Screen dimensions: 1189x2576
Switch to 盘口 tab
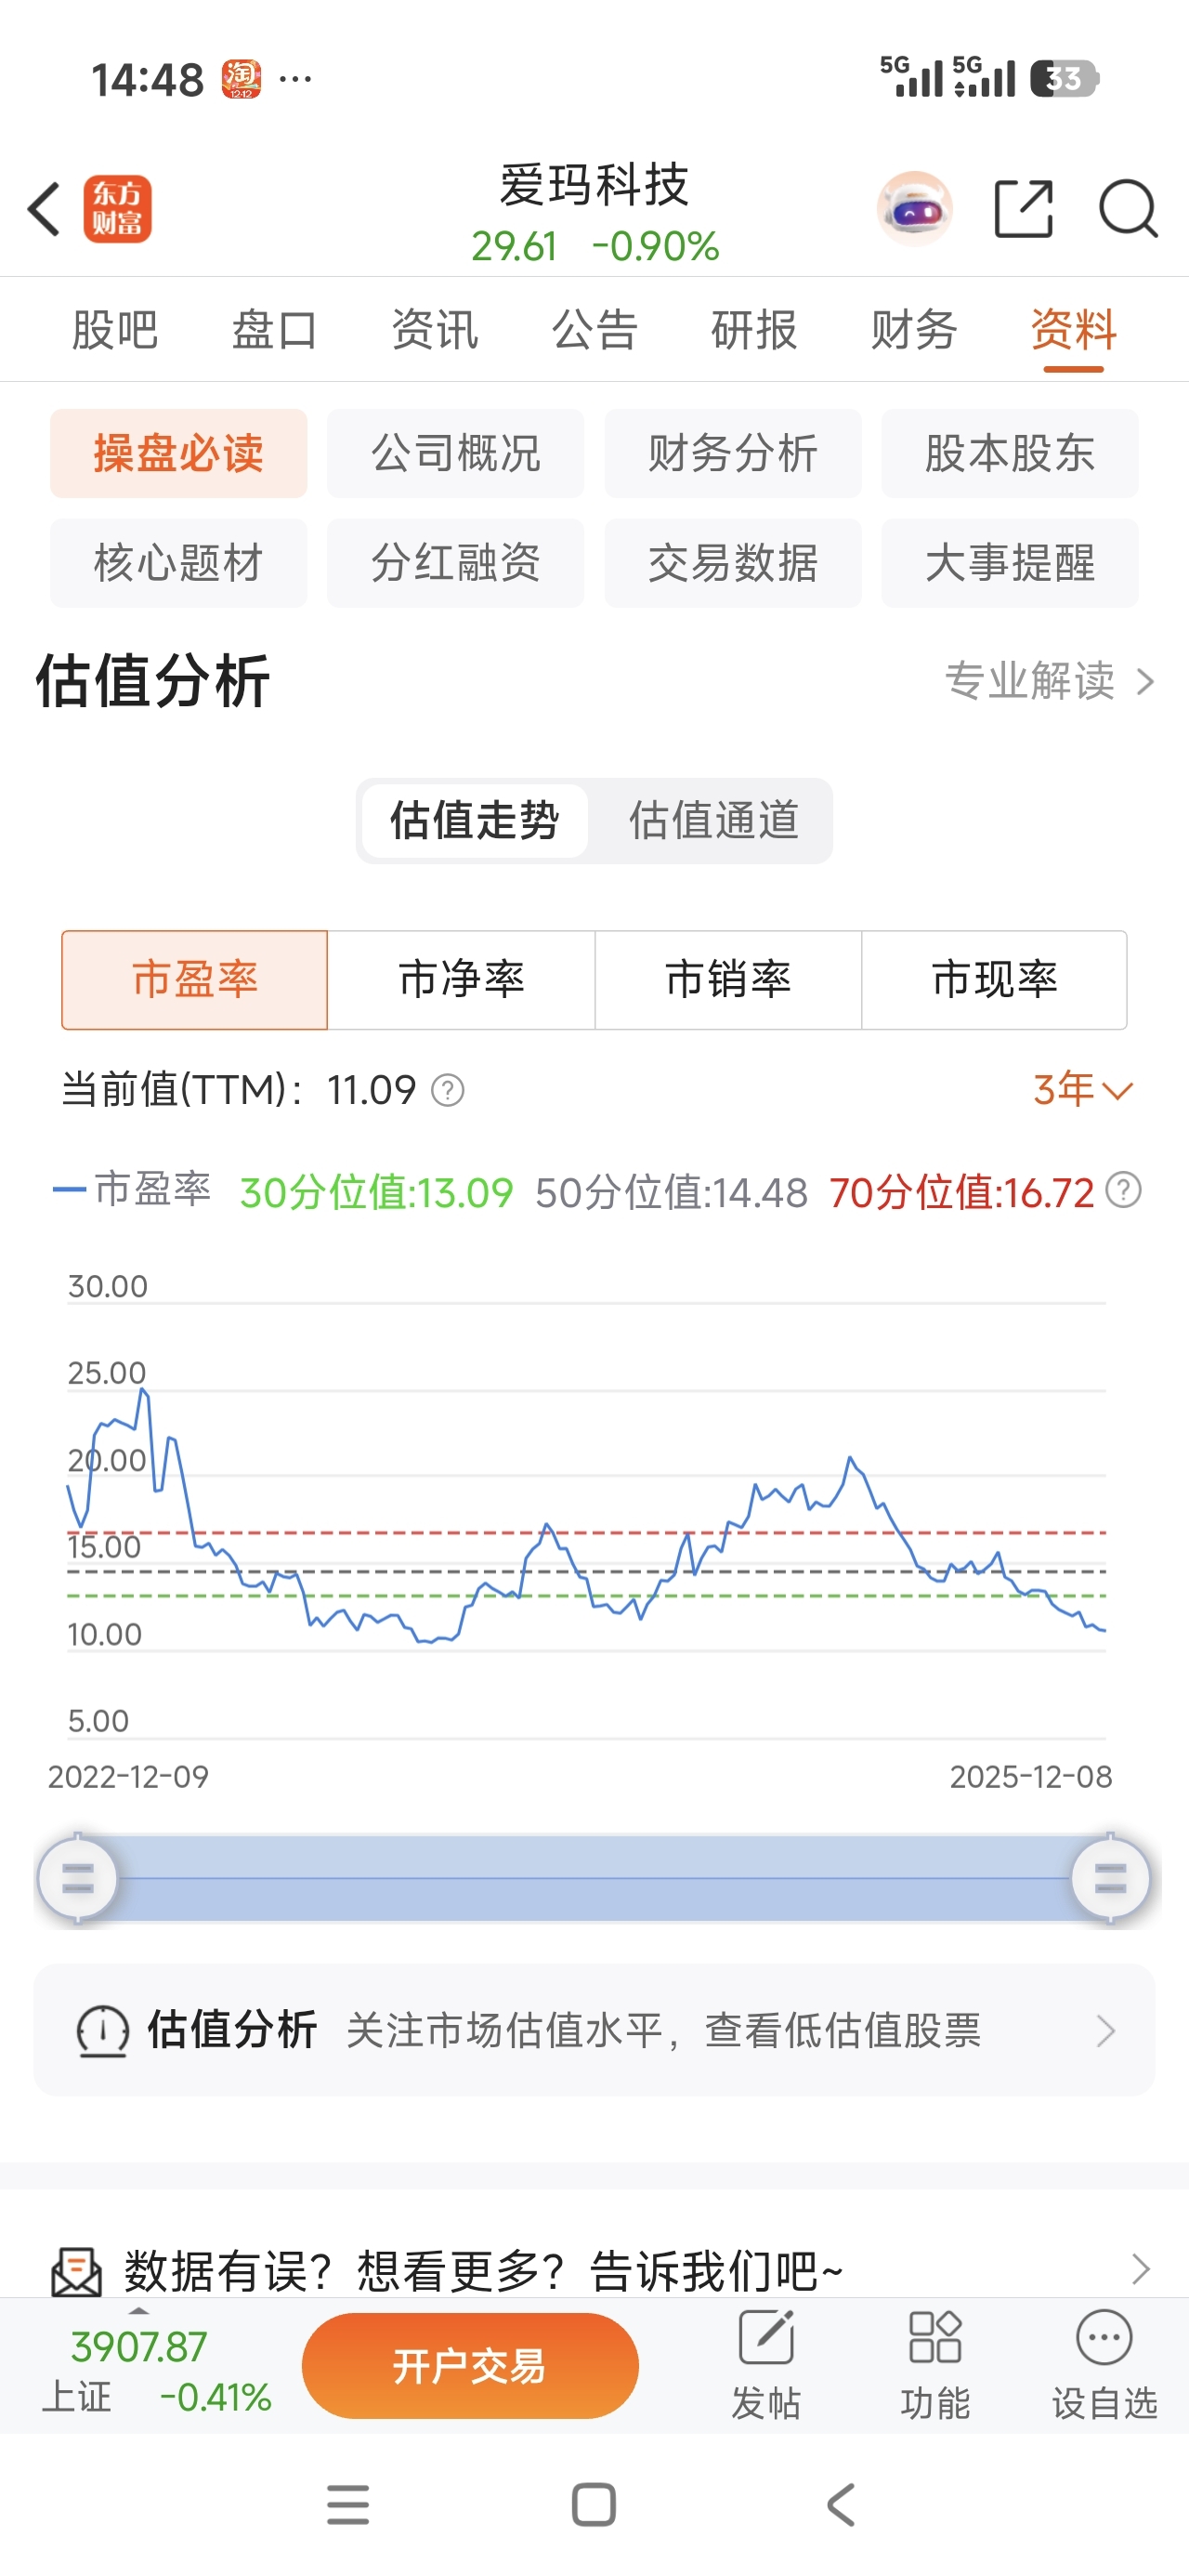point(274,330)
